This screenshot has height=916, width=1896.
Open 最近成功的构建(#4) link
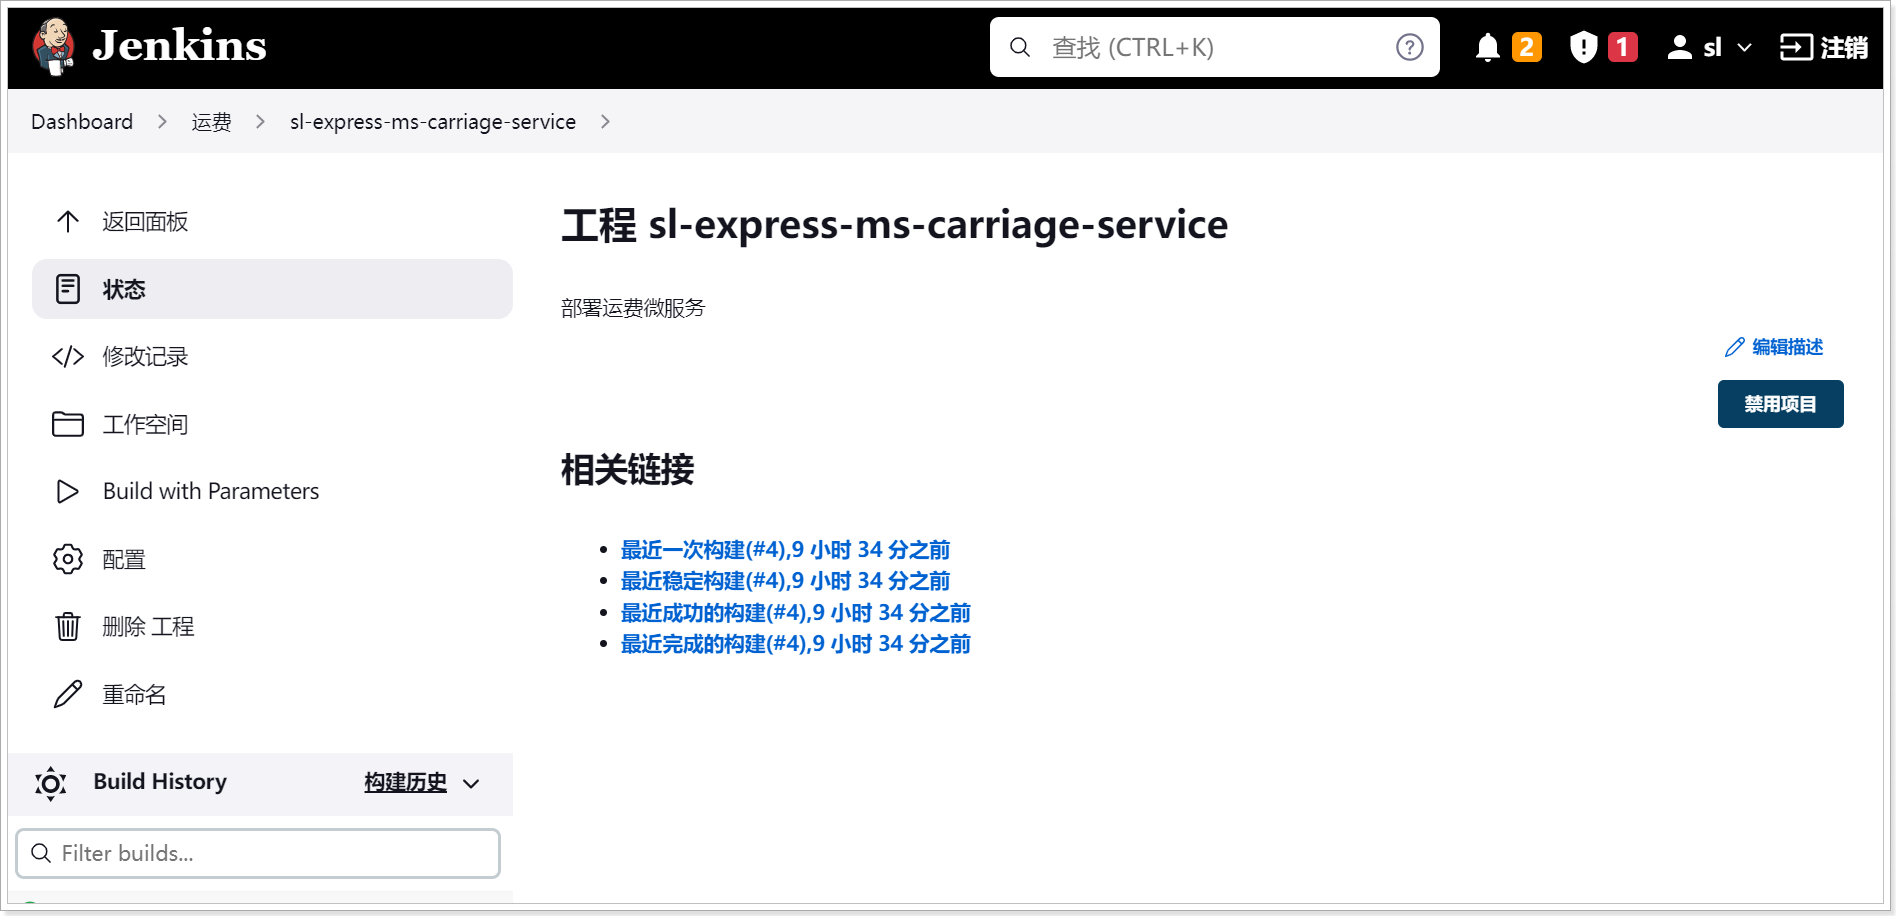point(796,613)
